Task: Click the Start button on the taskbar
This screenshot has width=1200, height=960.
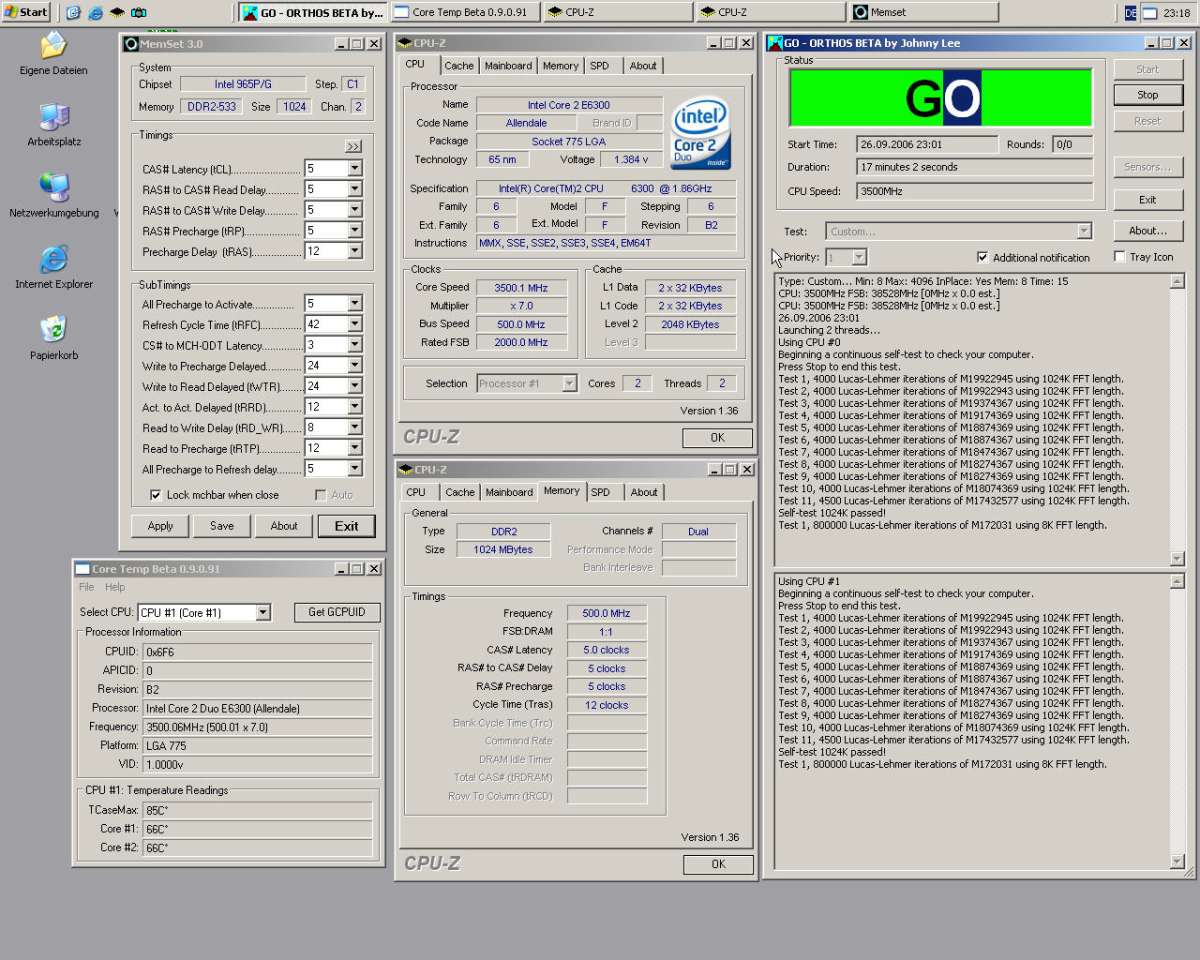Action: coord(26,12)
